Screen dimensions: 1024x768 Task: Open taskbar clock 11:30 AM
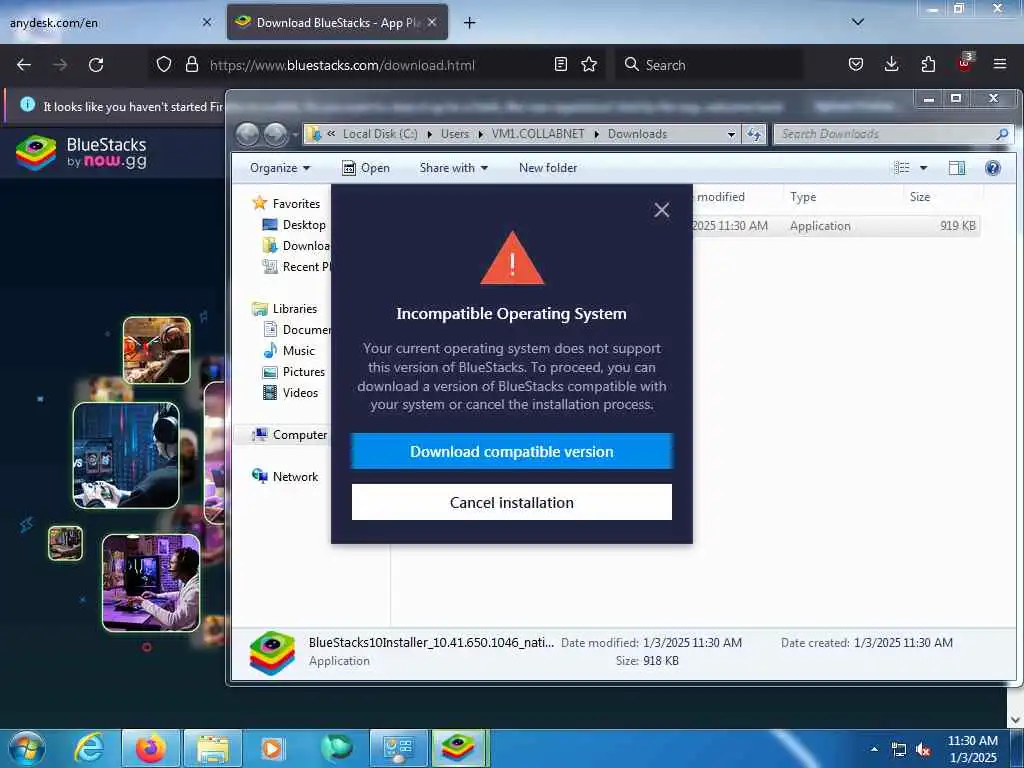[972, 749]
